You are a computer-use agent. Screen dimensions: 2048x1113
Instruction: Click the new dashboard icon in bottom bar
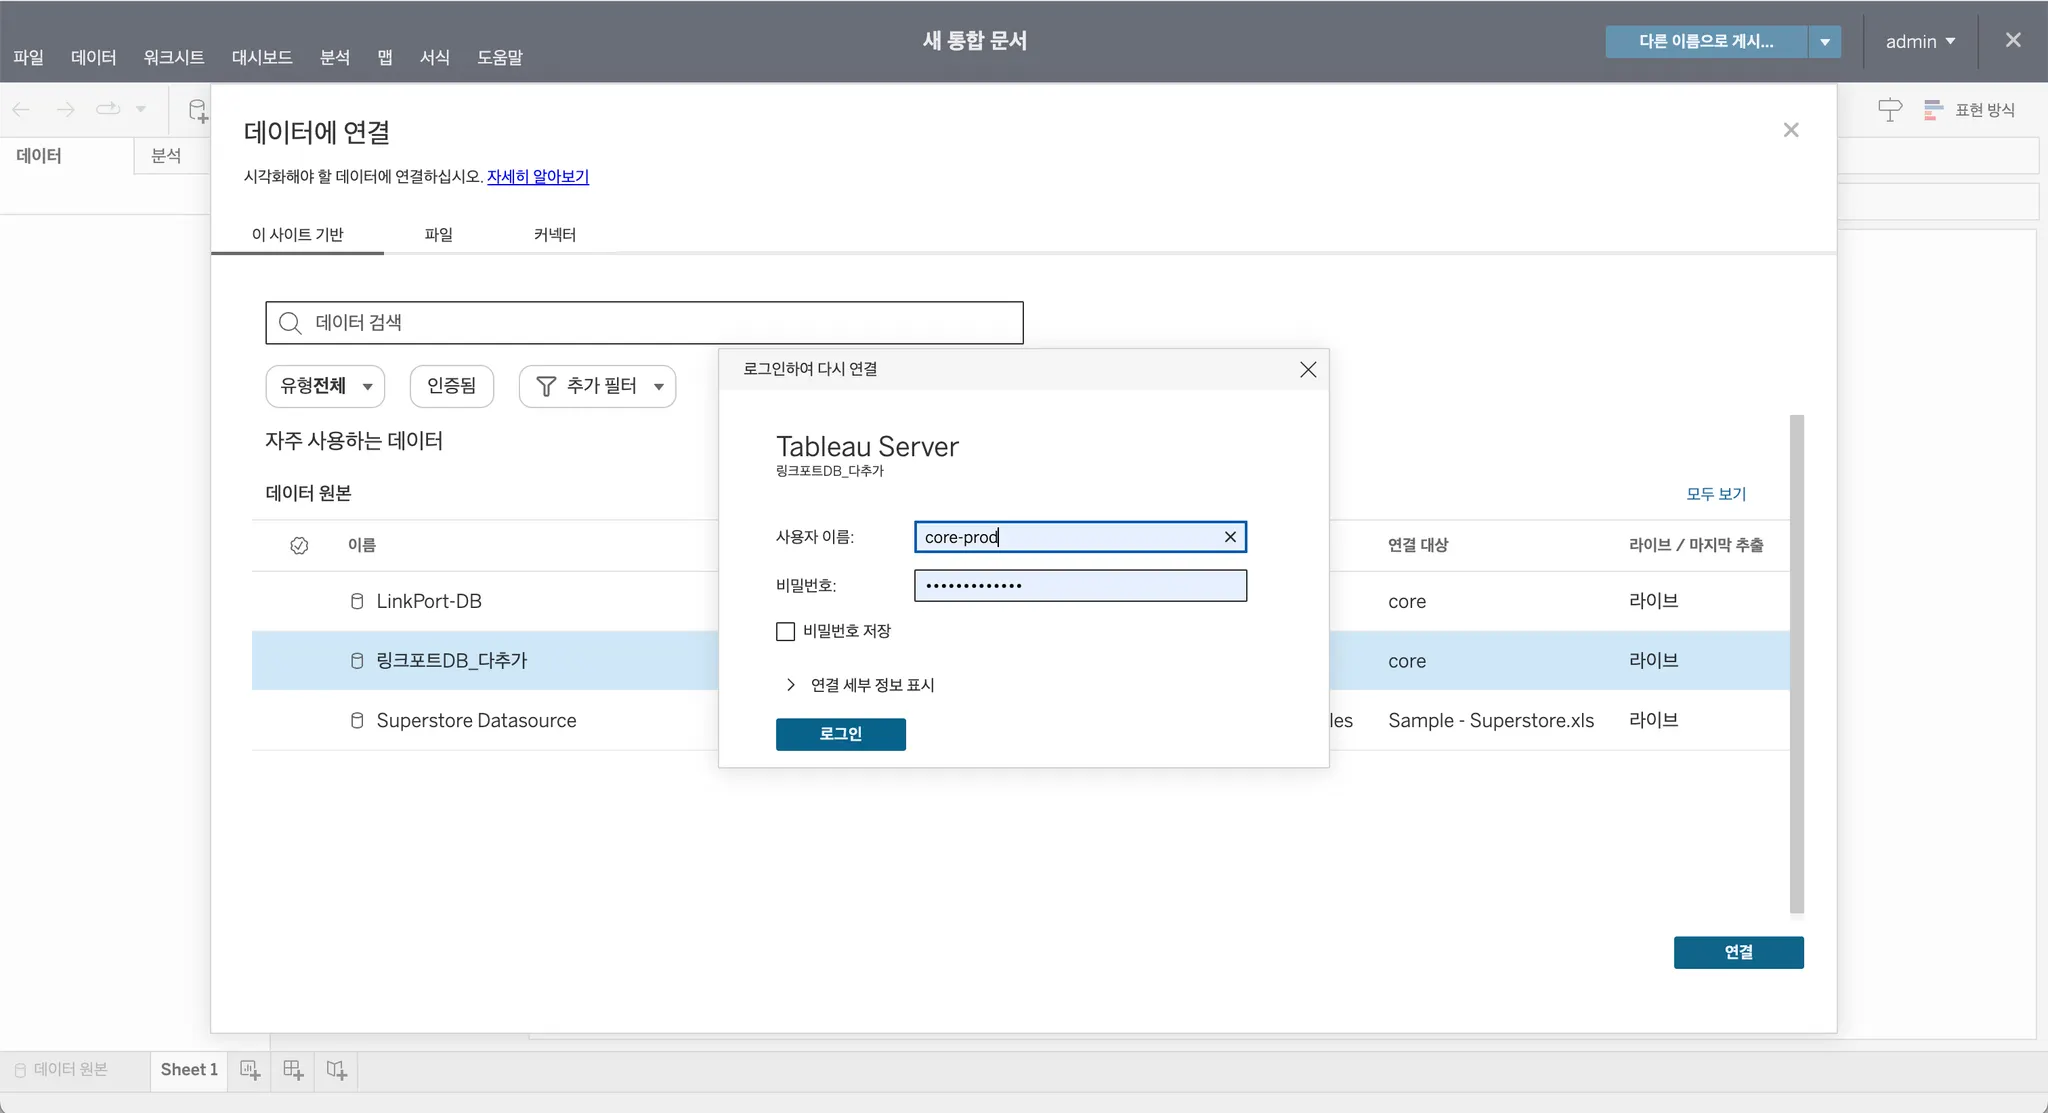tap(293, 1070)
